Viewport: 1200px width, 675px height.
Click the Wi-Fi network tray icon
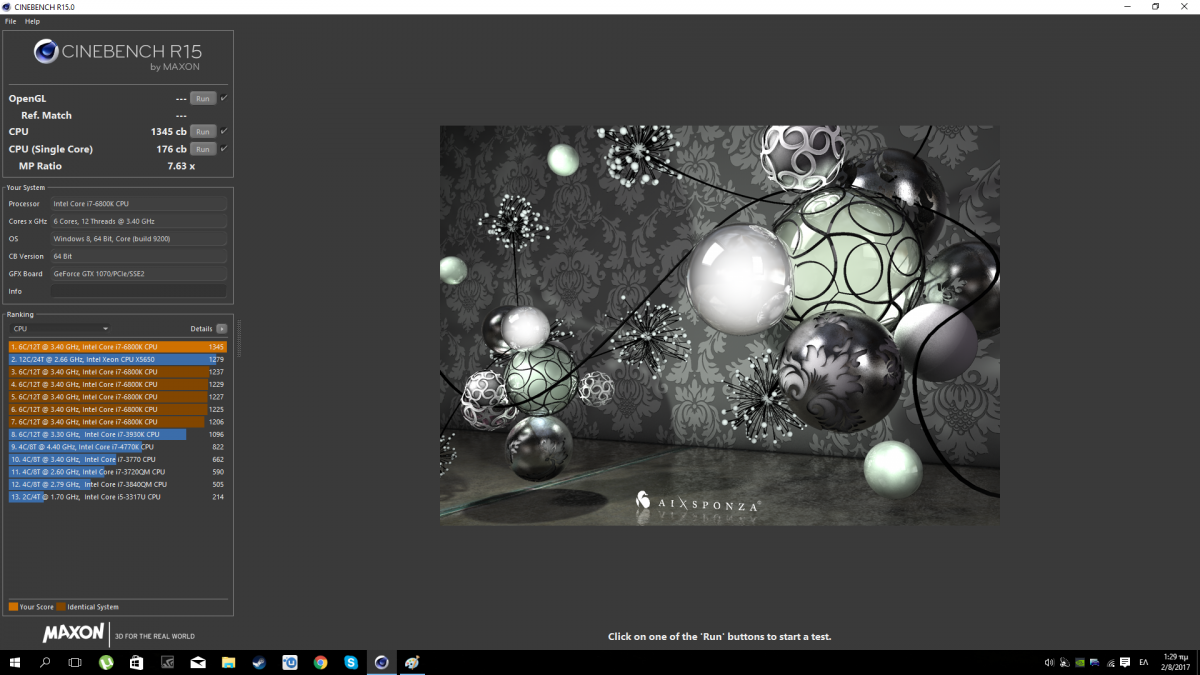[1111, 662]
